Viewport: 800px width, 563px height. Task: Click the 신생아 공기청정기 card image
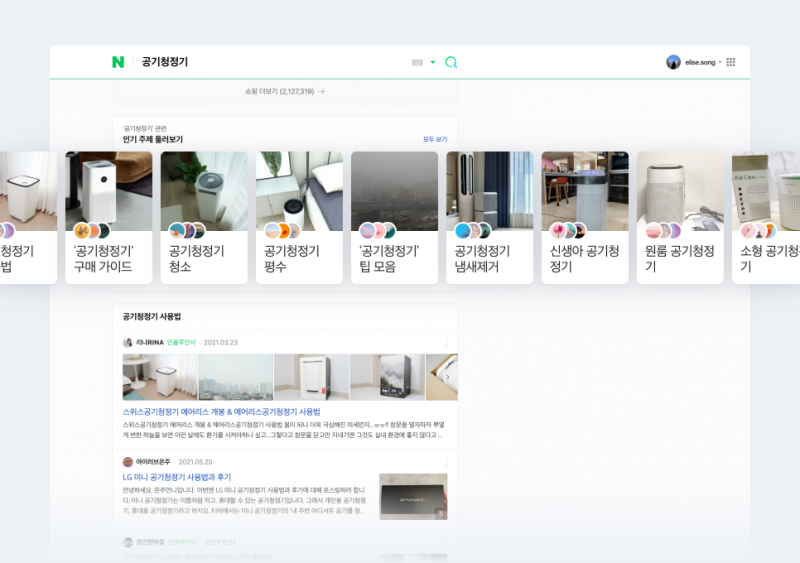585,191
